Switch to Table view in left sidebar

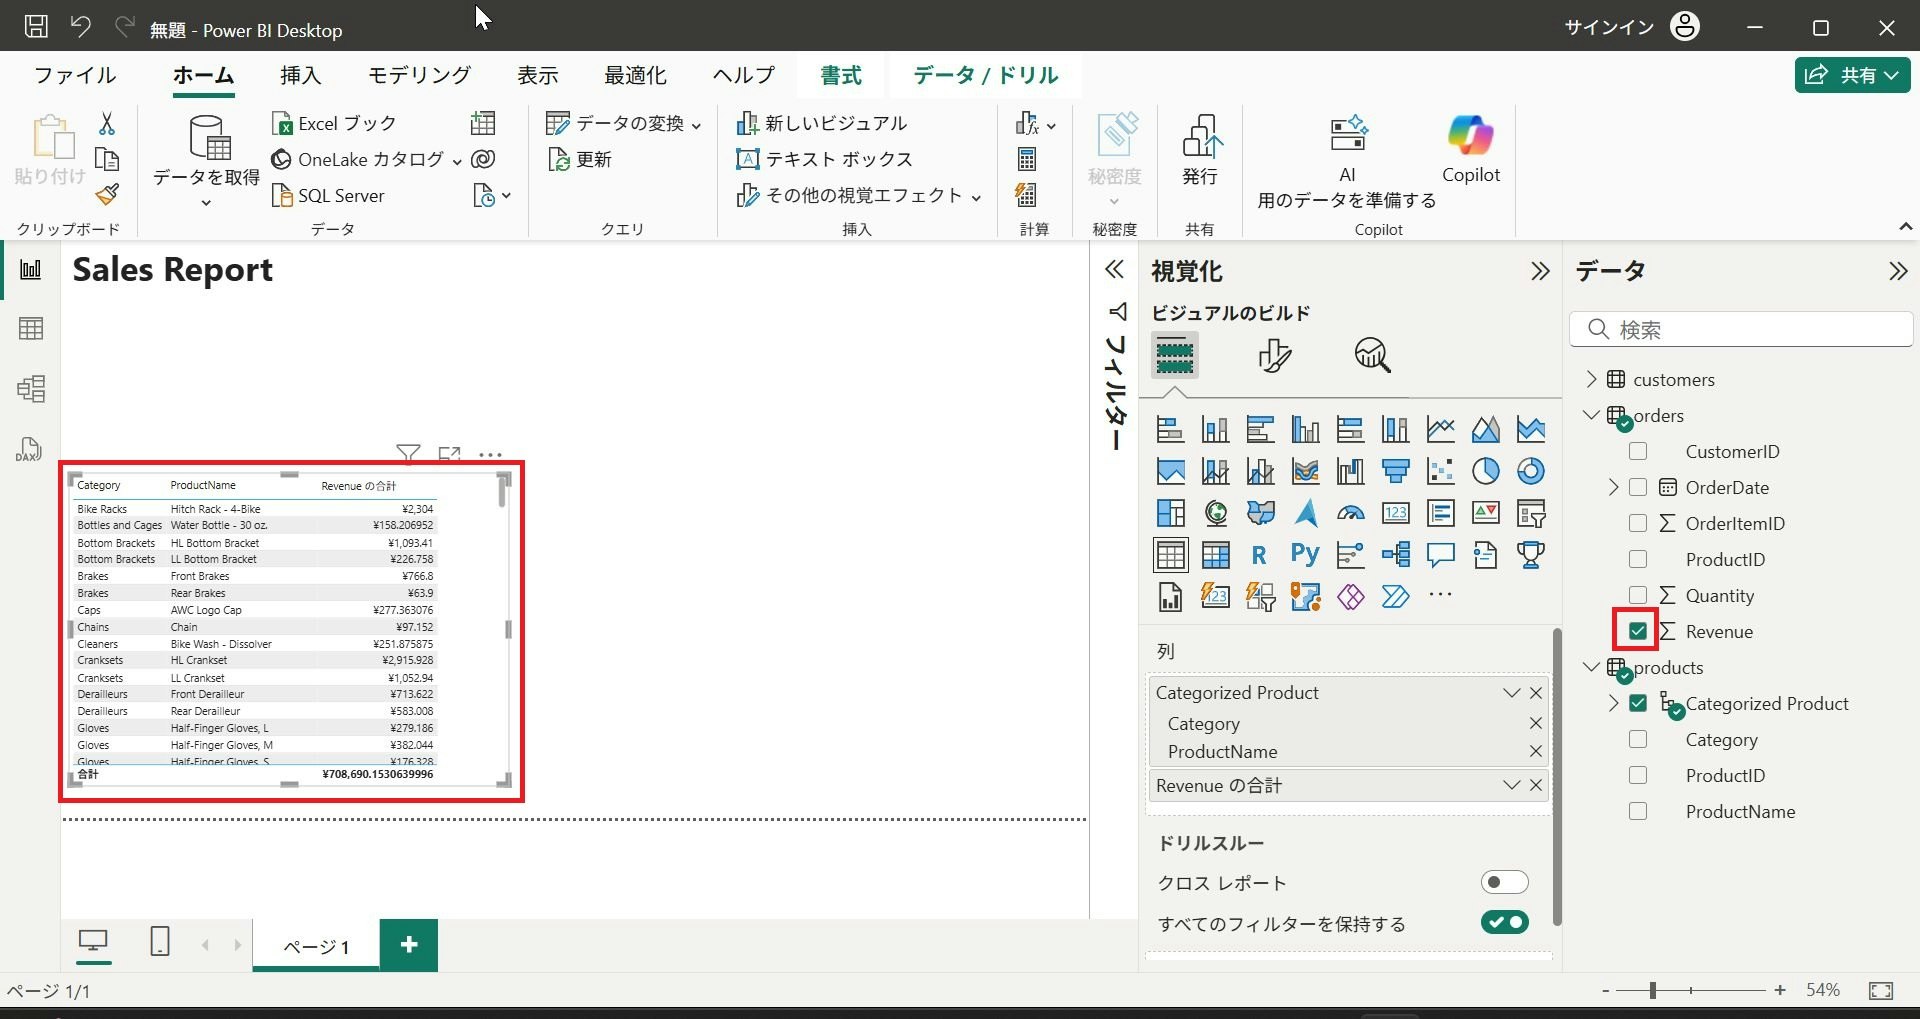click(31, 329)
